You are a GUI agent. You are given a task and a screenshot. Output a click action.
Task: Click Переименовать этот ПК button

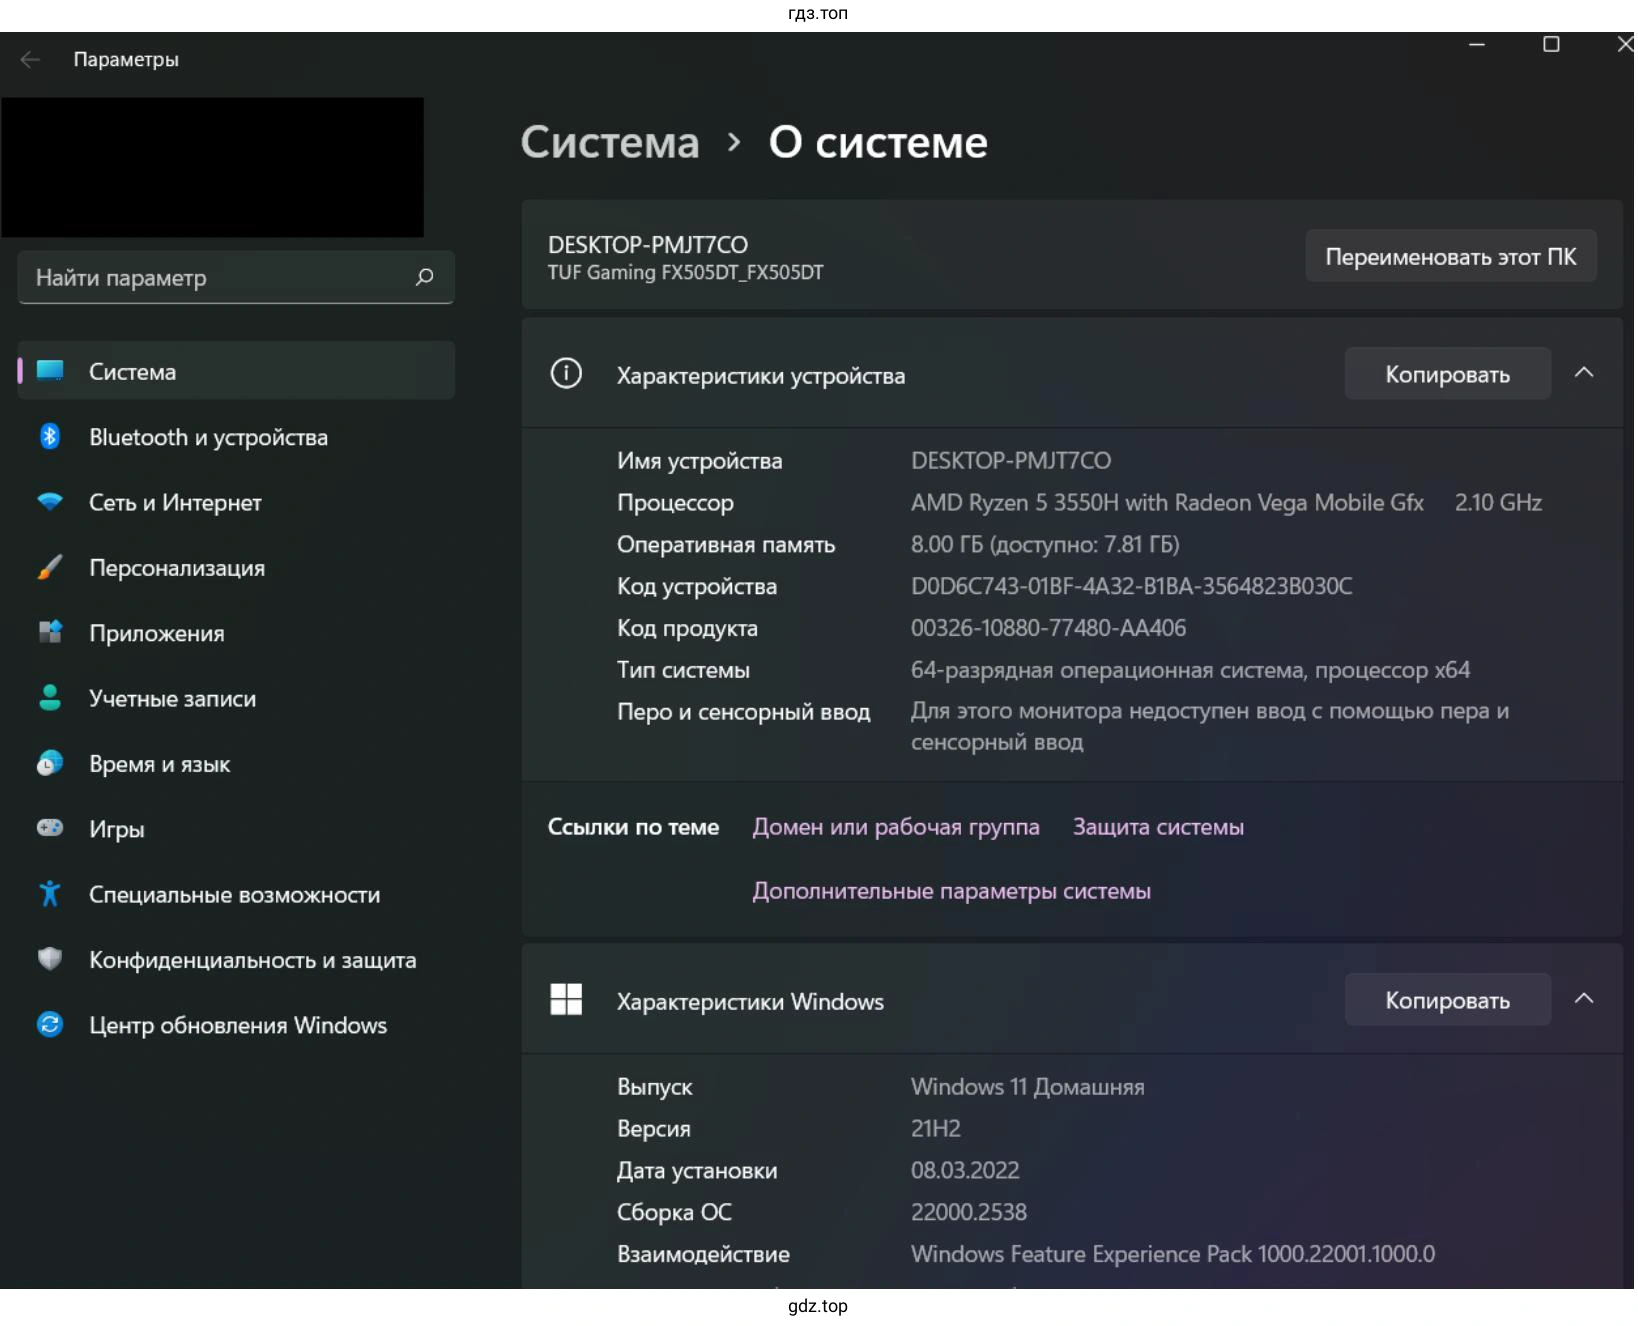coord(1450,257)
